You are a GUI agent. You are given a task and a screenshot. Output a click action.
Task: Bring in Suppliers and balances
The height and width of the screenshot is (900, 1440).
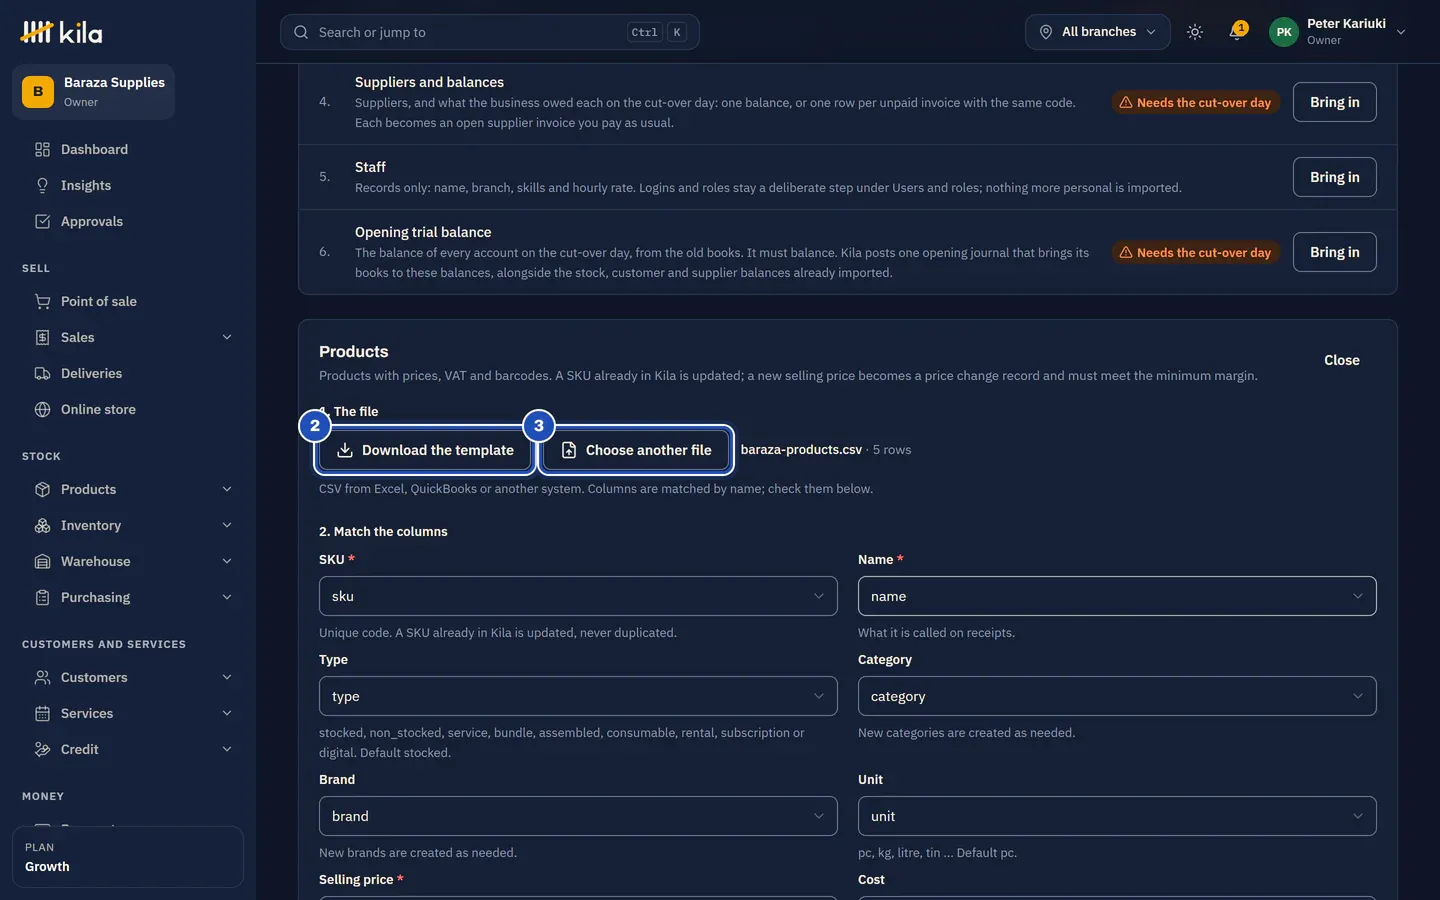(x=1334, y=102)
